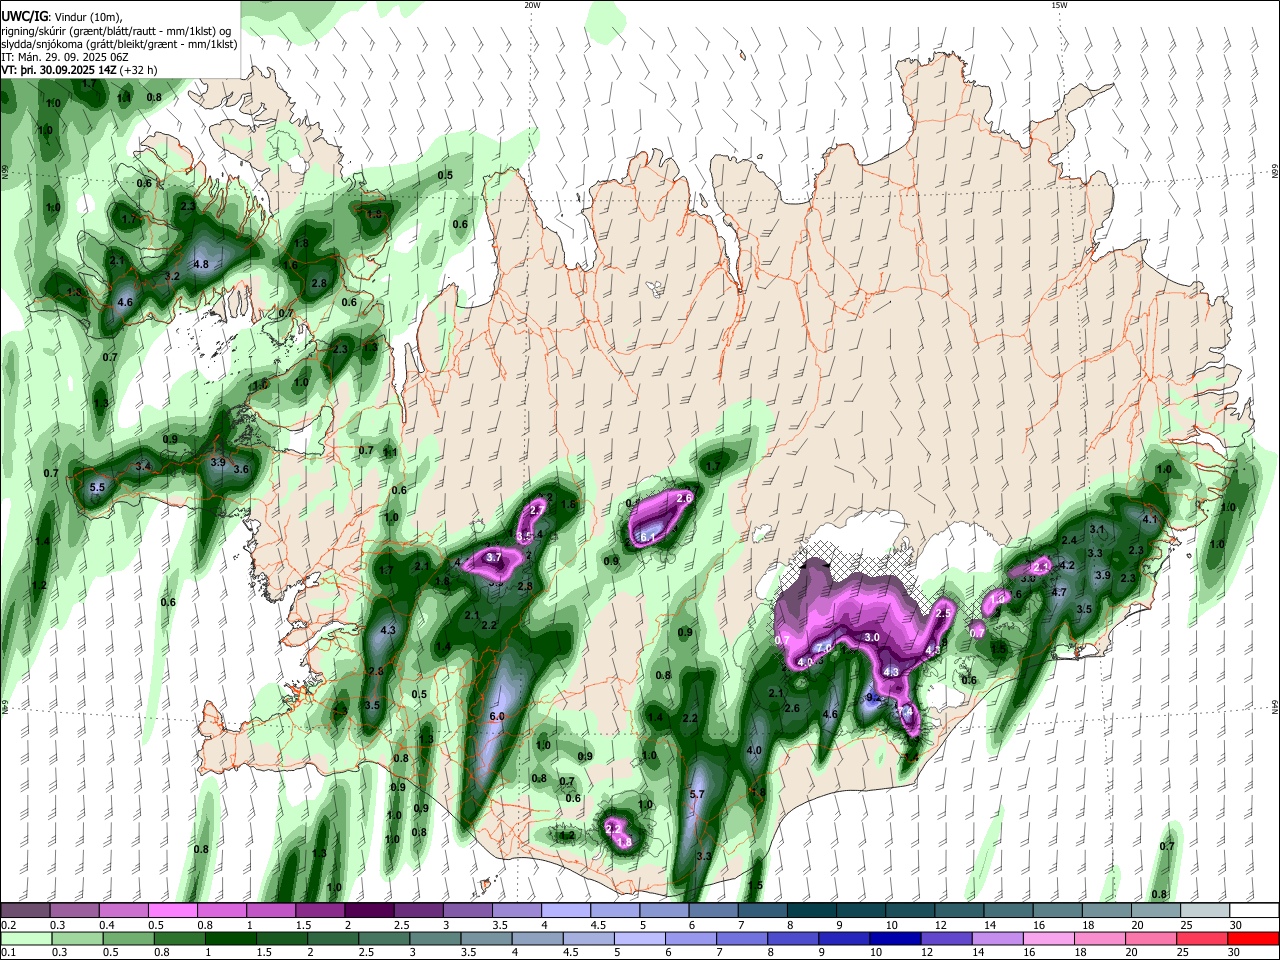Screen dimensions: 1280x960
Task: Click the 3.2 precipitation value on the map
Action: (172, 276)
